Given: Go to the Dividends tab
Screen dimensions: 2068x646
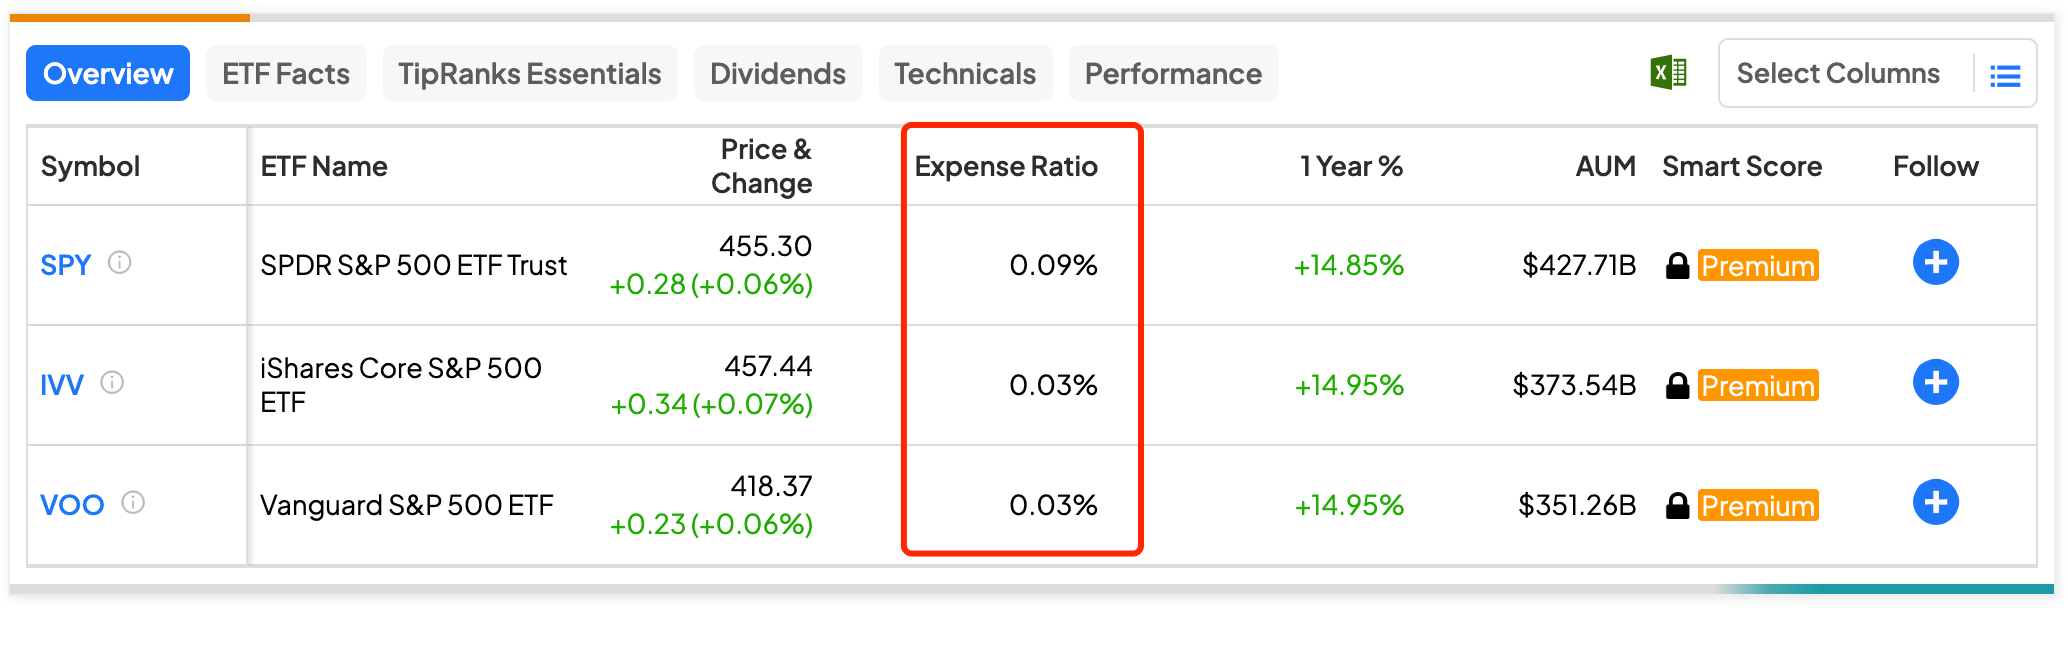Looking at the screenshot, I should pyautogui.click(x=778, y=73).
